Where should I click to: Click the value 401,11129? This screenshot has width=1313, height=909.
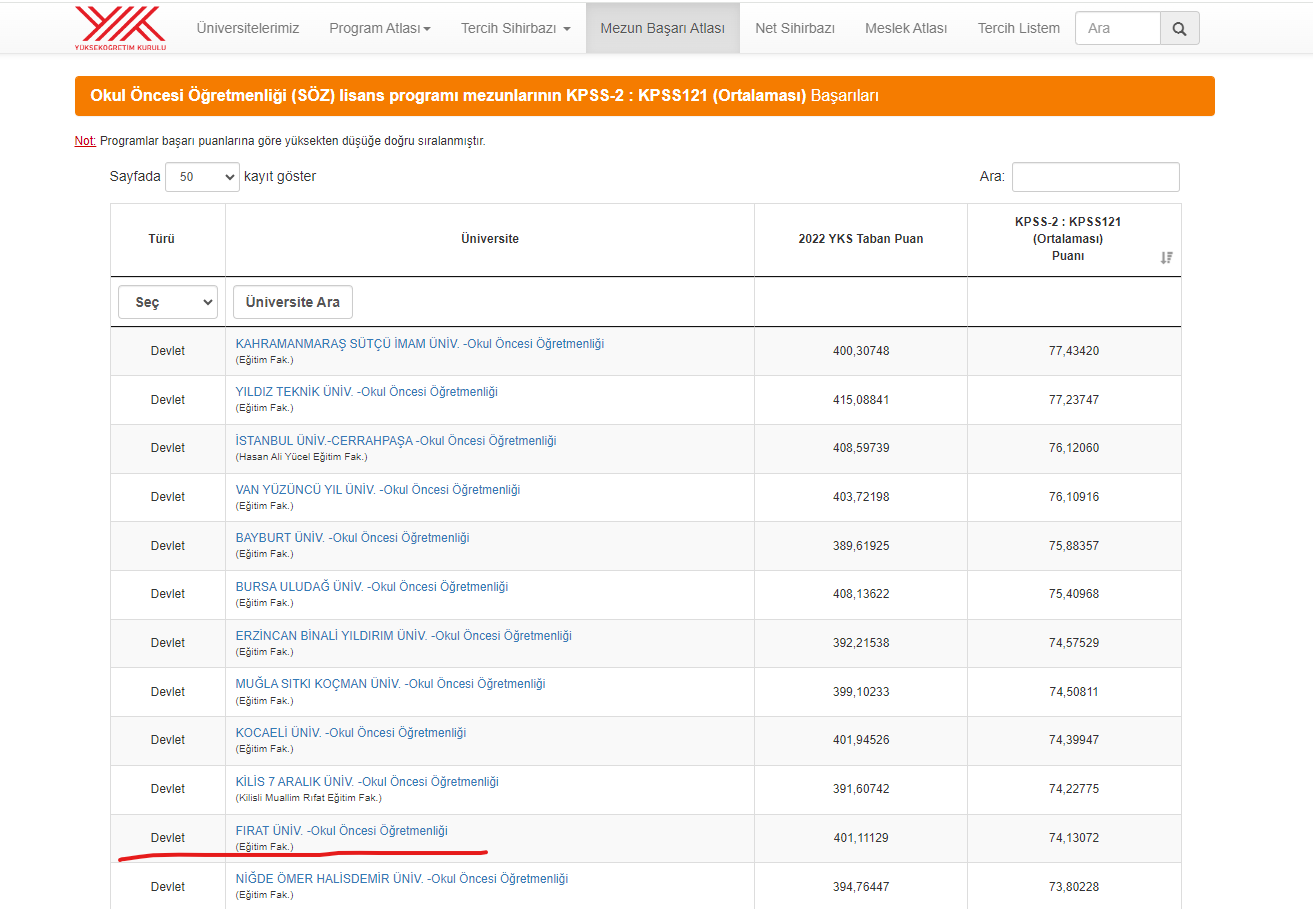pos(861,838)
